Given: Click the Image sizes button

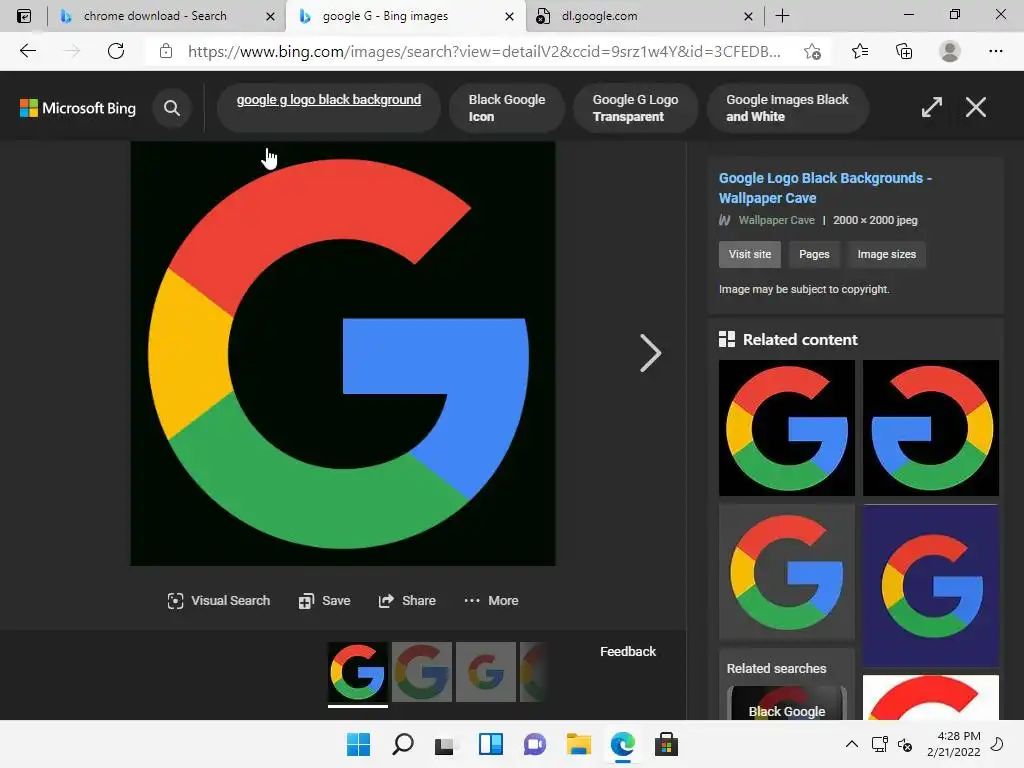Looking at the screenshot, I should [886, 254].
